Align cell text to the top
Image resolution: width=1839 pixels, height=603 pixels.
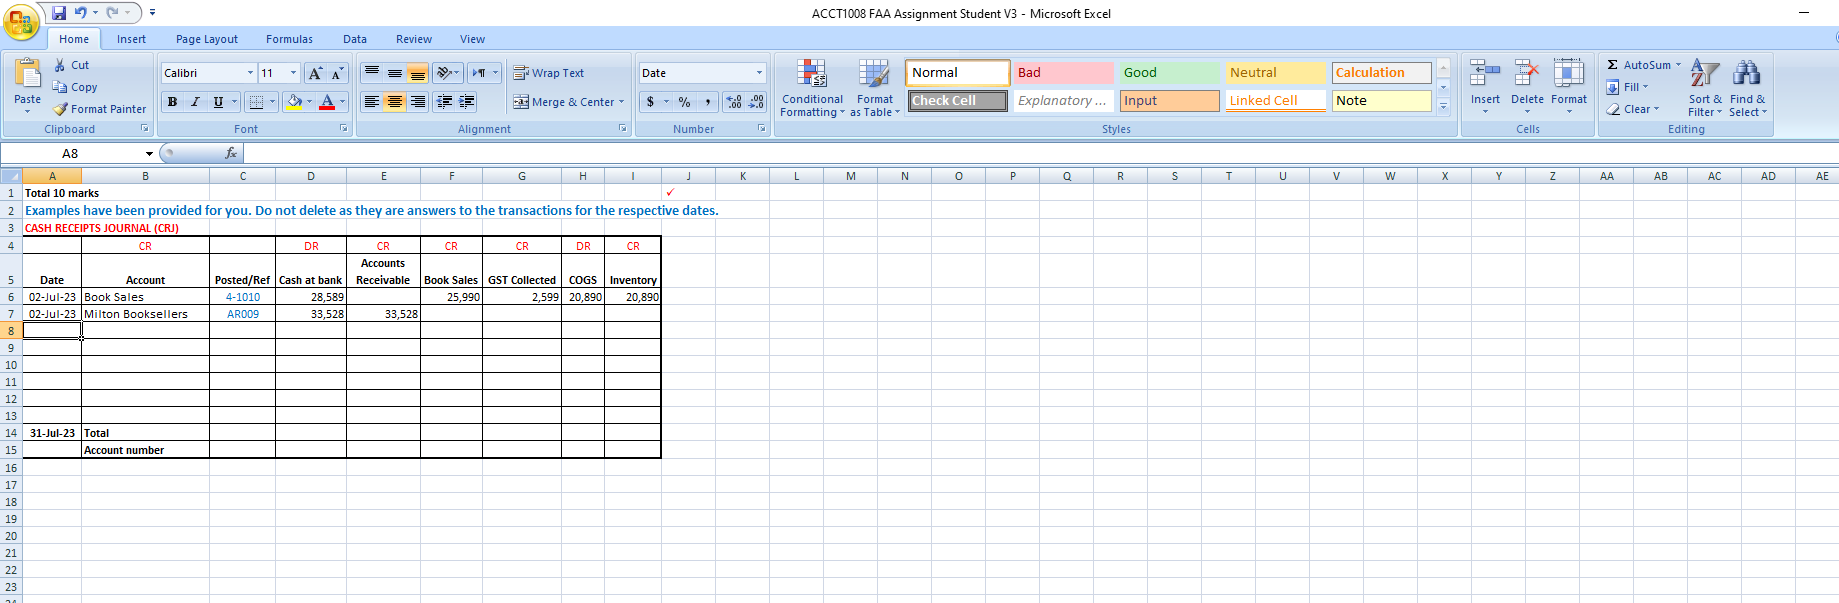tap(372, 73)
